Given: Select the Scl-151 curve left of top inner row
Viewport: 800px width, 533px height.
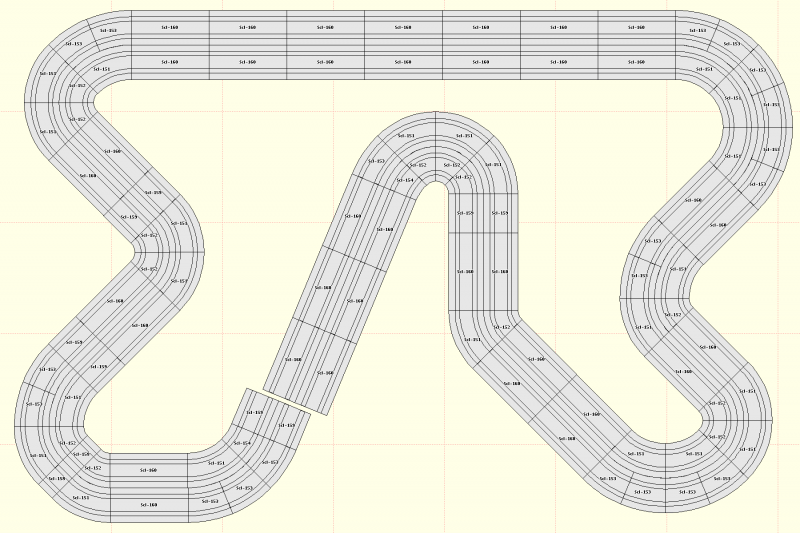Looking at the screenshot, I should click(x=102, y=70).
